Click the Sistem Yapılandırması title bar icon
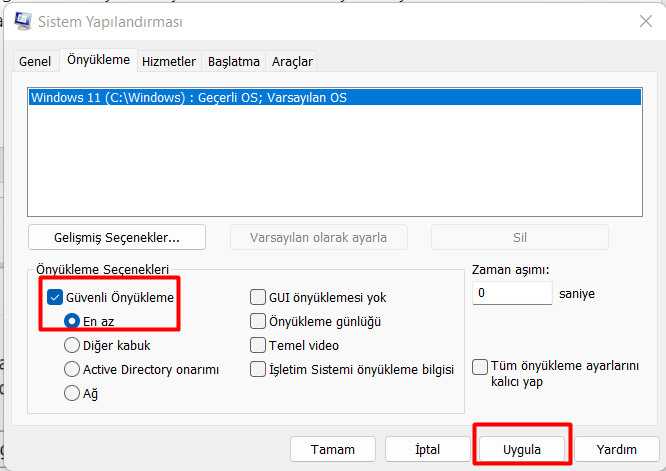666x471 pixels. pyautogui.click(x=23, y=21)
